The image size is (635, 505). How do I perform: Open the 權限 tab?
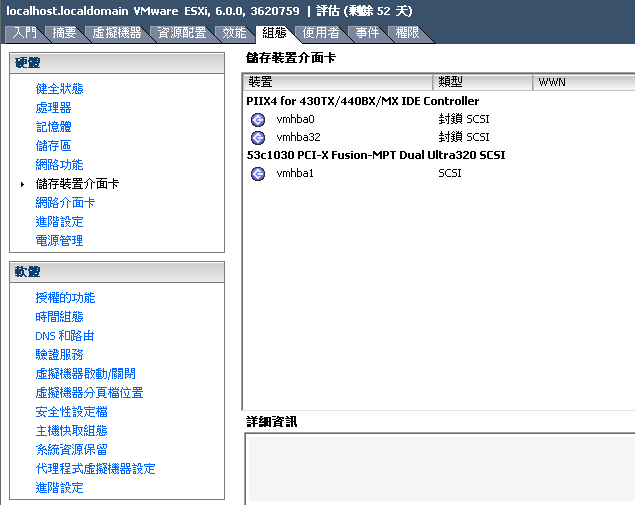pos(407,33)
